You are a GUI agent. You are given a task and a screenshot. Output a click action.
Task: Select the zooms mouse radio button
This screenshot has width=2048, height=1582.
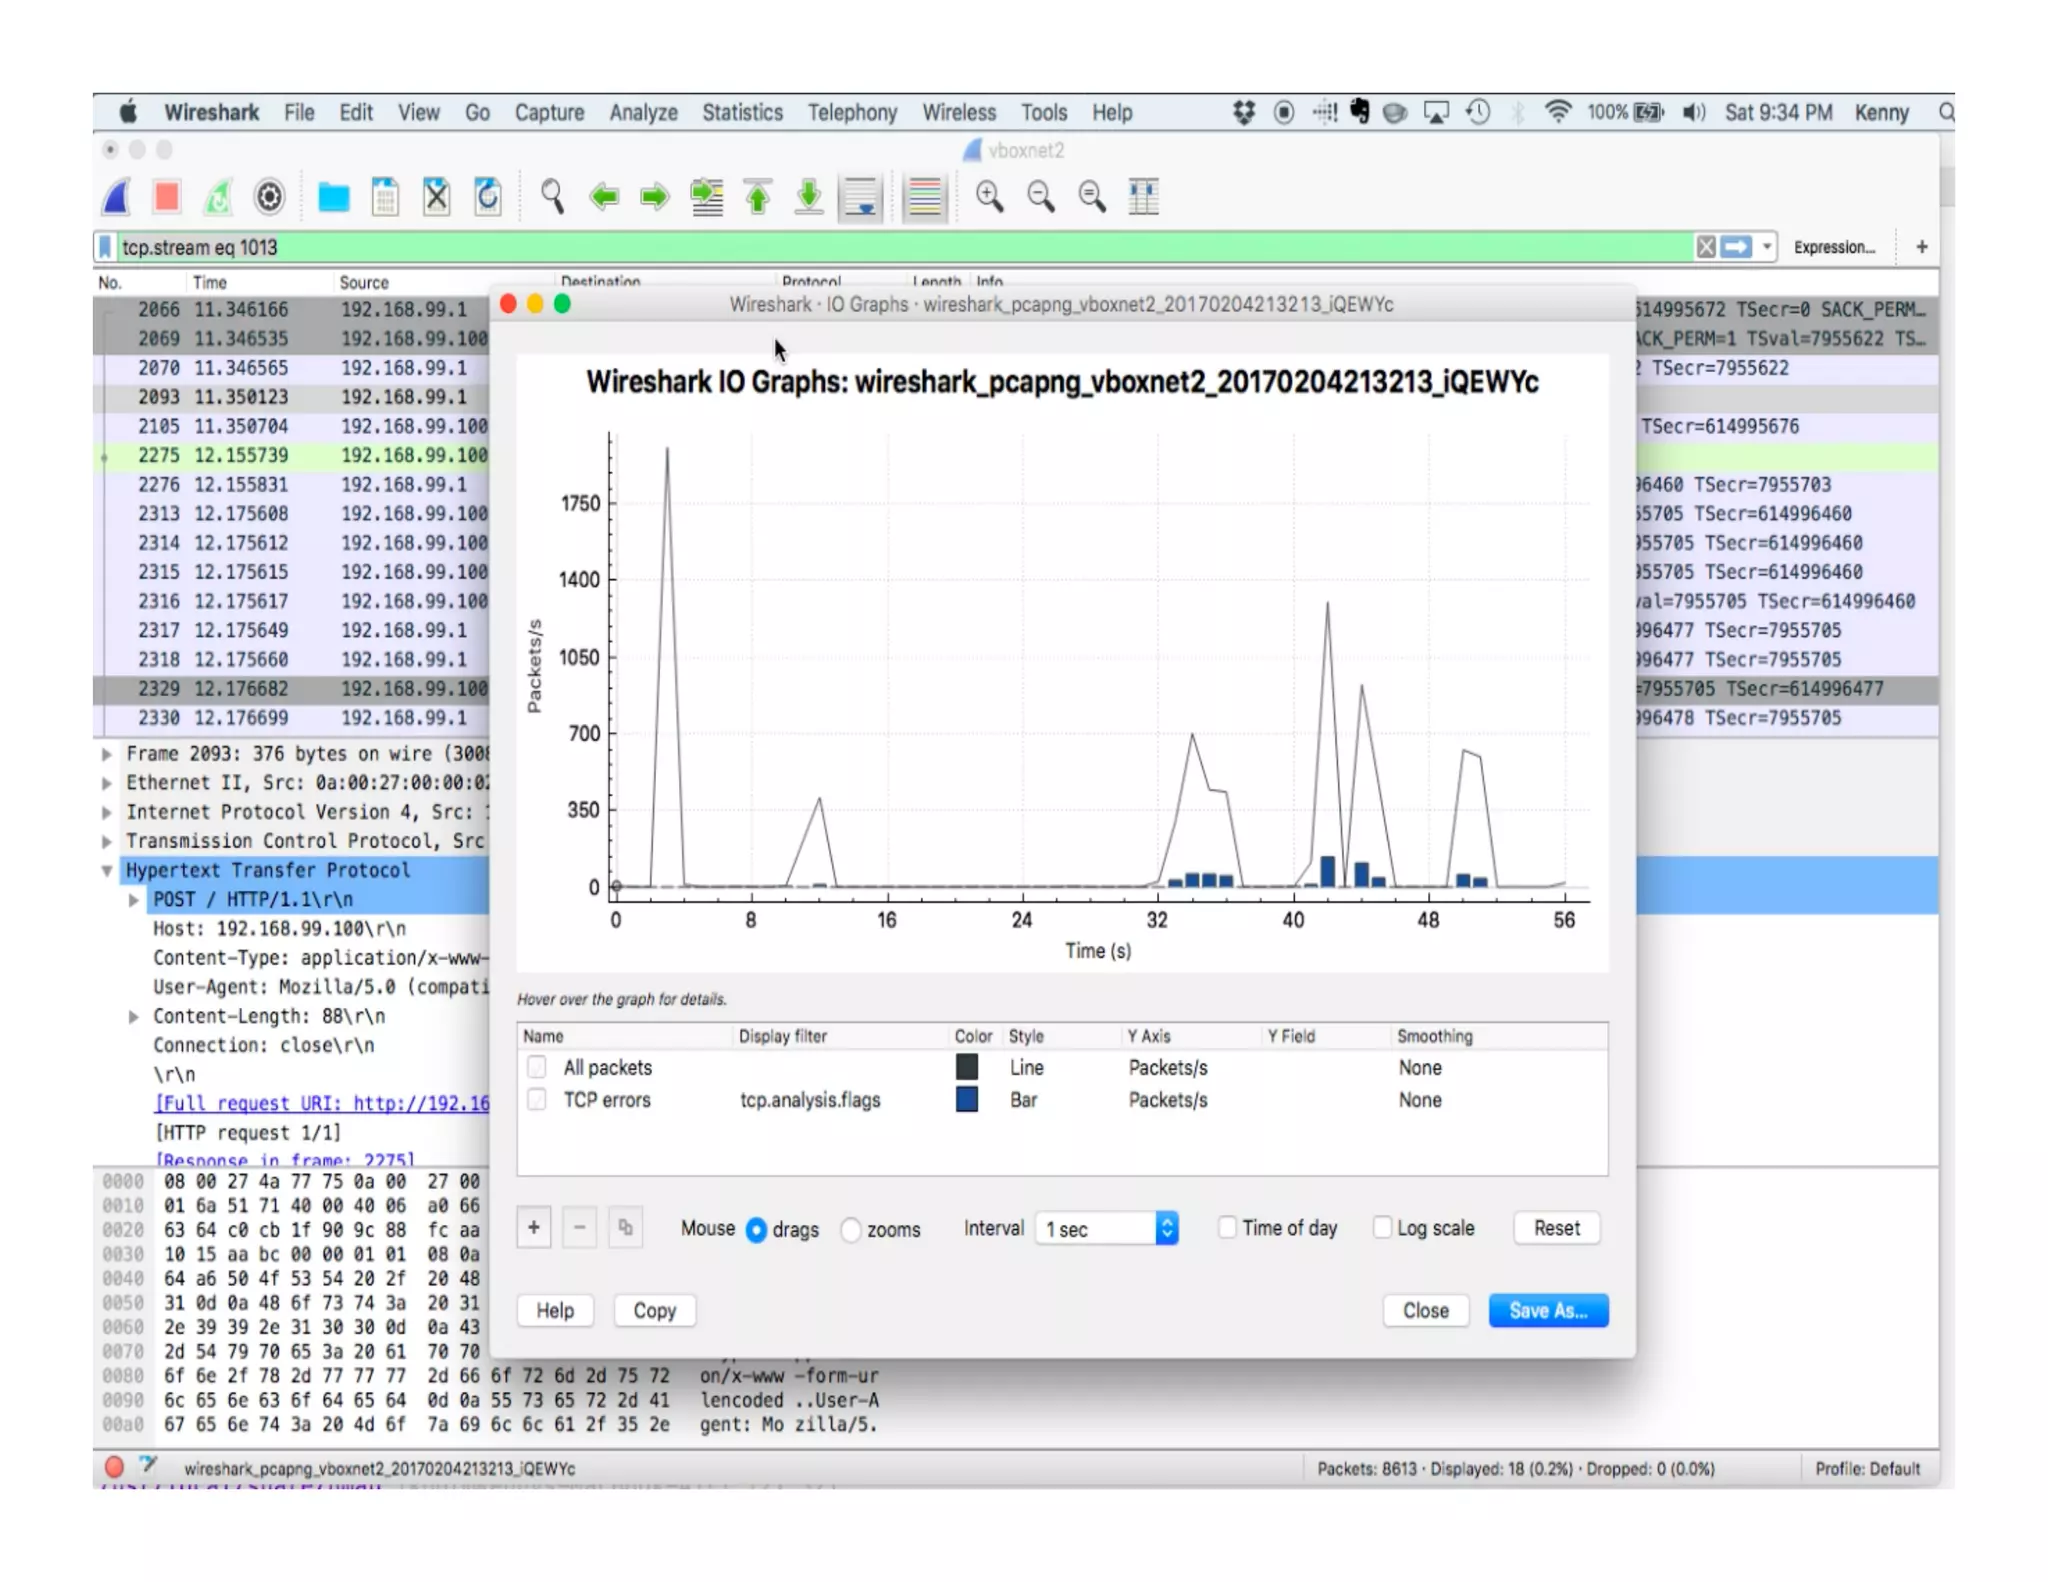point(851,1229)
